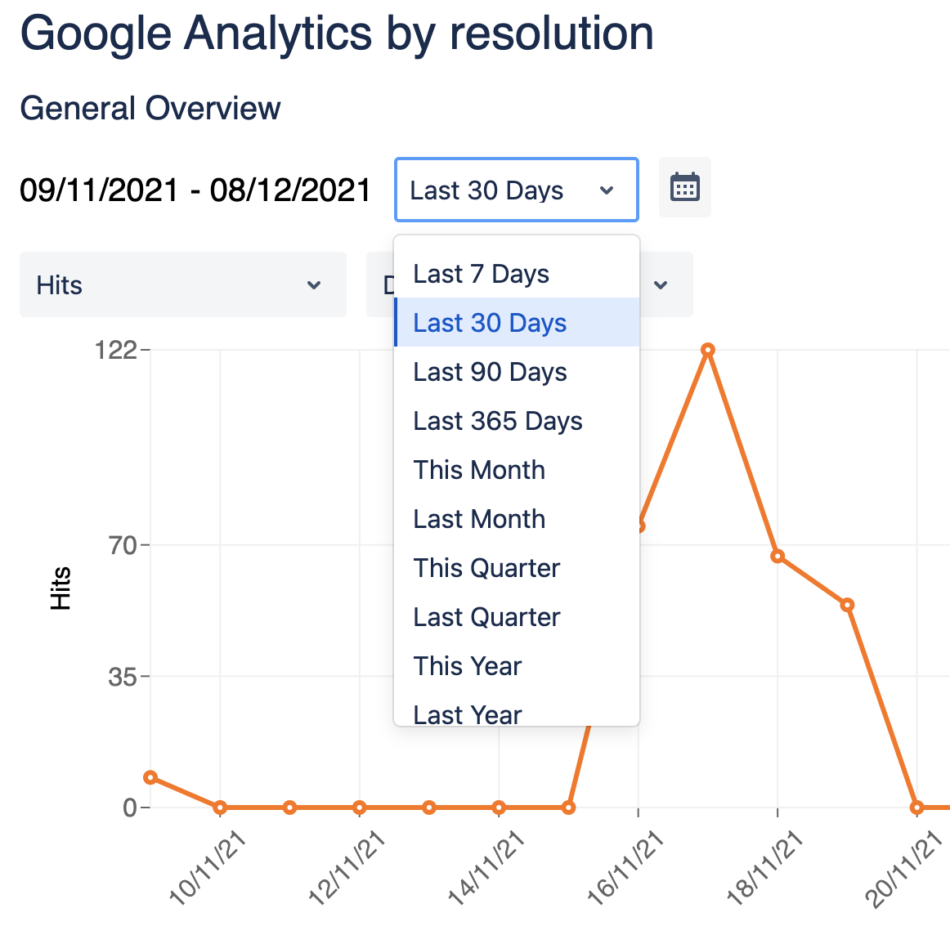Click the data point at 10/11/21
Image resolution: width=950 pixels, height=935 pixels.
220,807
